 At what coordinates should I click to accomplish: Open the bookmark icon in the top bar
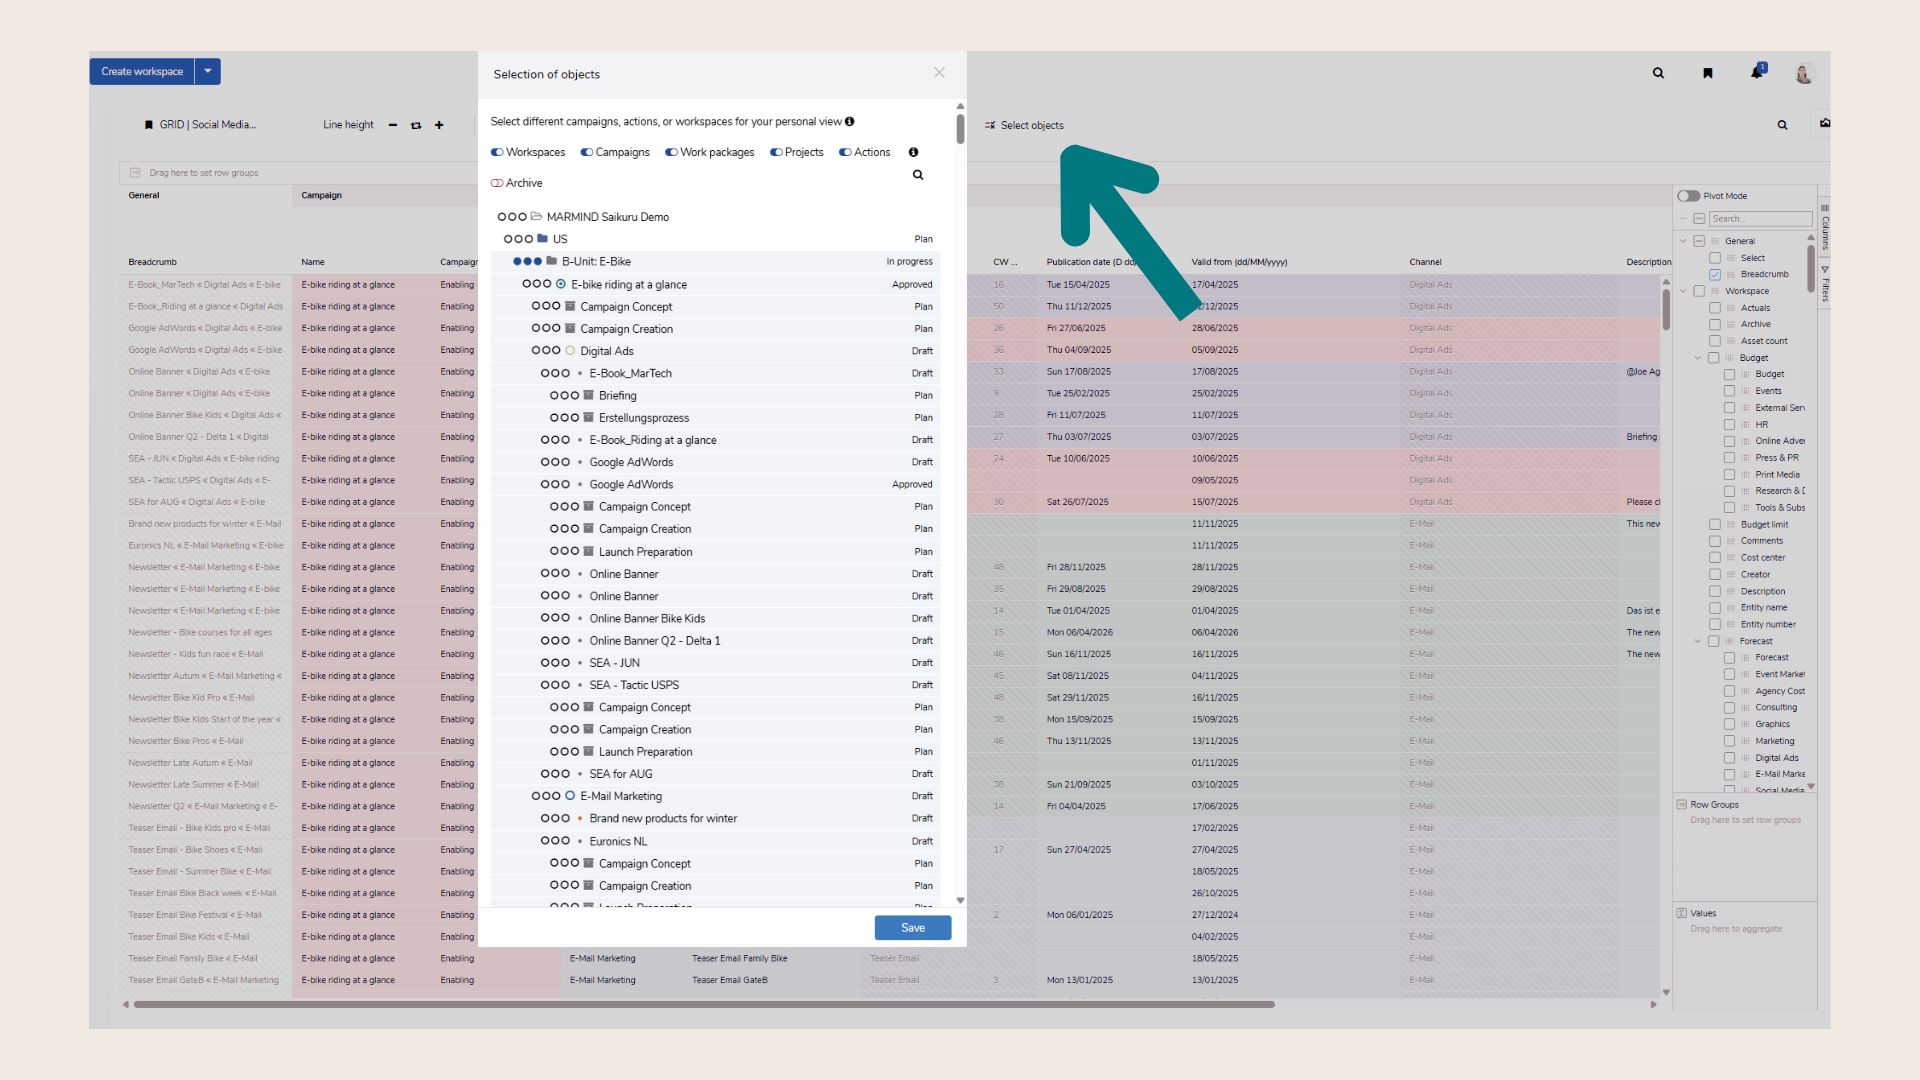[1708, 73]
